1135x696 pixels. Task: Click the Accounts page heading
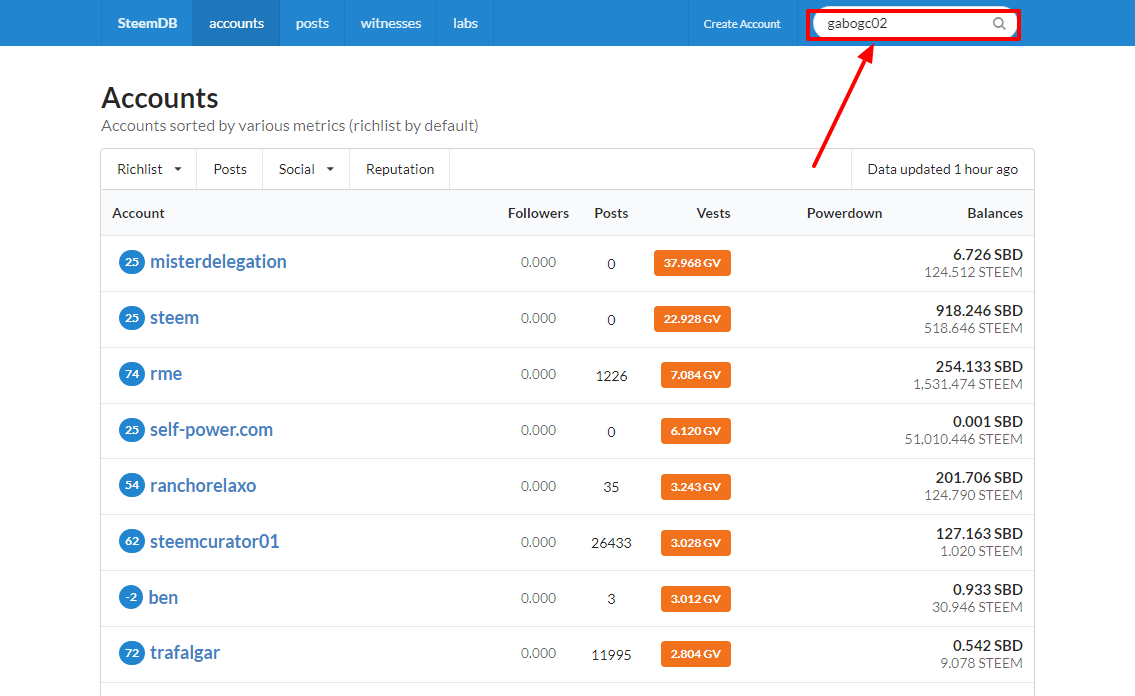tap(159, 98)
